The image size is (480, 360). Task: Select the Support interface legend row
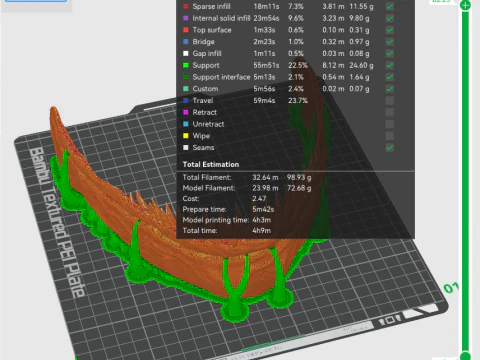coord(288,77)
